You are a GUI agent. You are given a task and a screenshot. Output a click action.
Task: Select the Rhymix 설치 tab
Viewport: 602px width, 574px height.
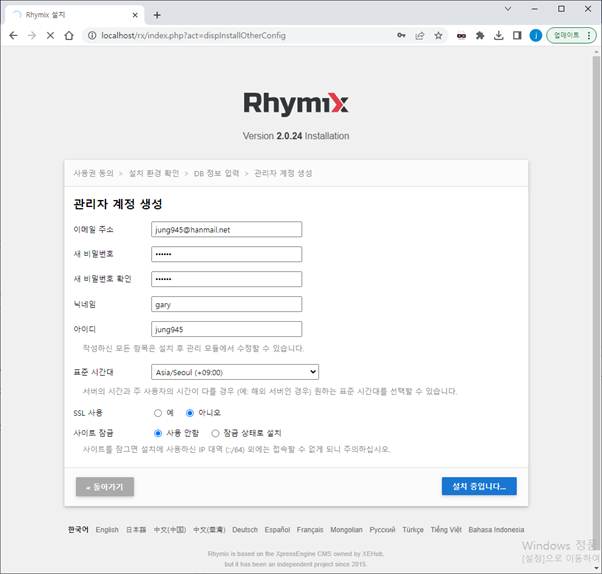(x=75, y=15)
